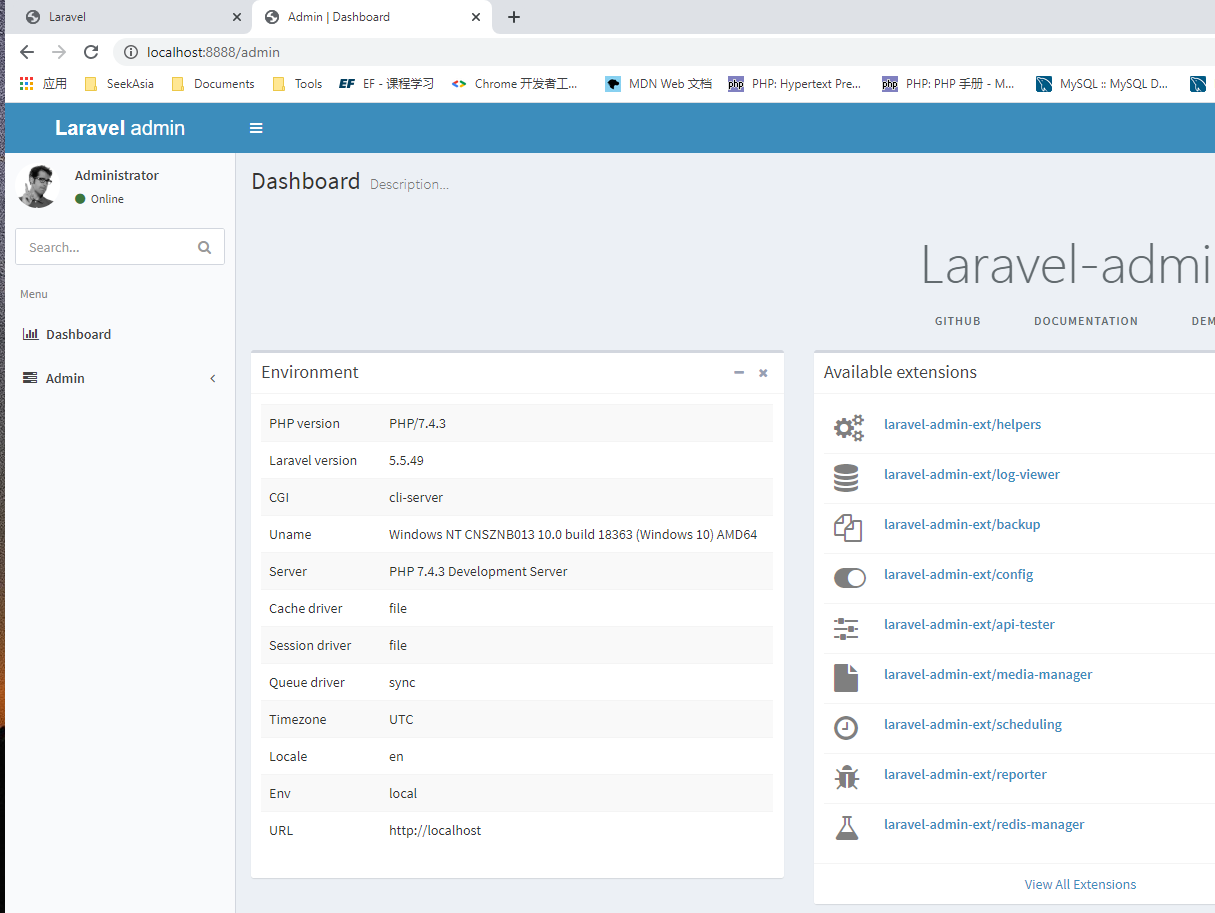Click the flask icon for redis-manager extension

[846, 828]
